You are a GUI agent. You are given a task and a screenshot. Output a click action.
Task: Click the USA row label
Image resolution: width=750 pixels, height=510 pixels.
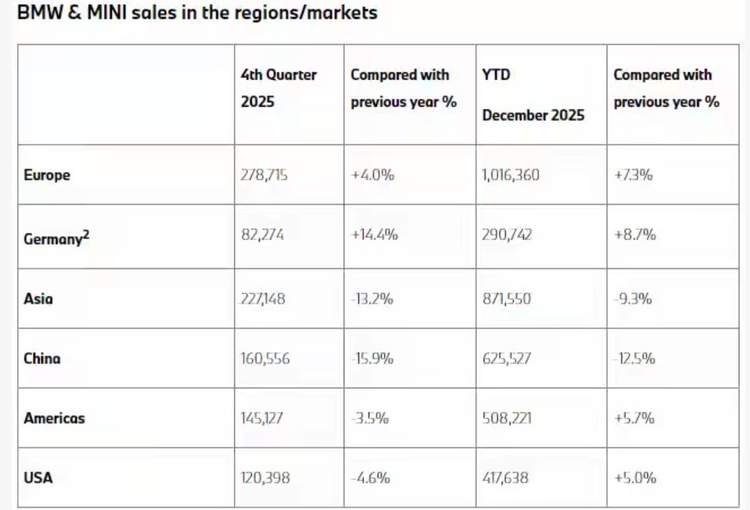[x=38, y=479]
